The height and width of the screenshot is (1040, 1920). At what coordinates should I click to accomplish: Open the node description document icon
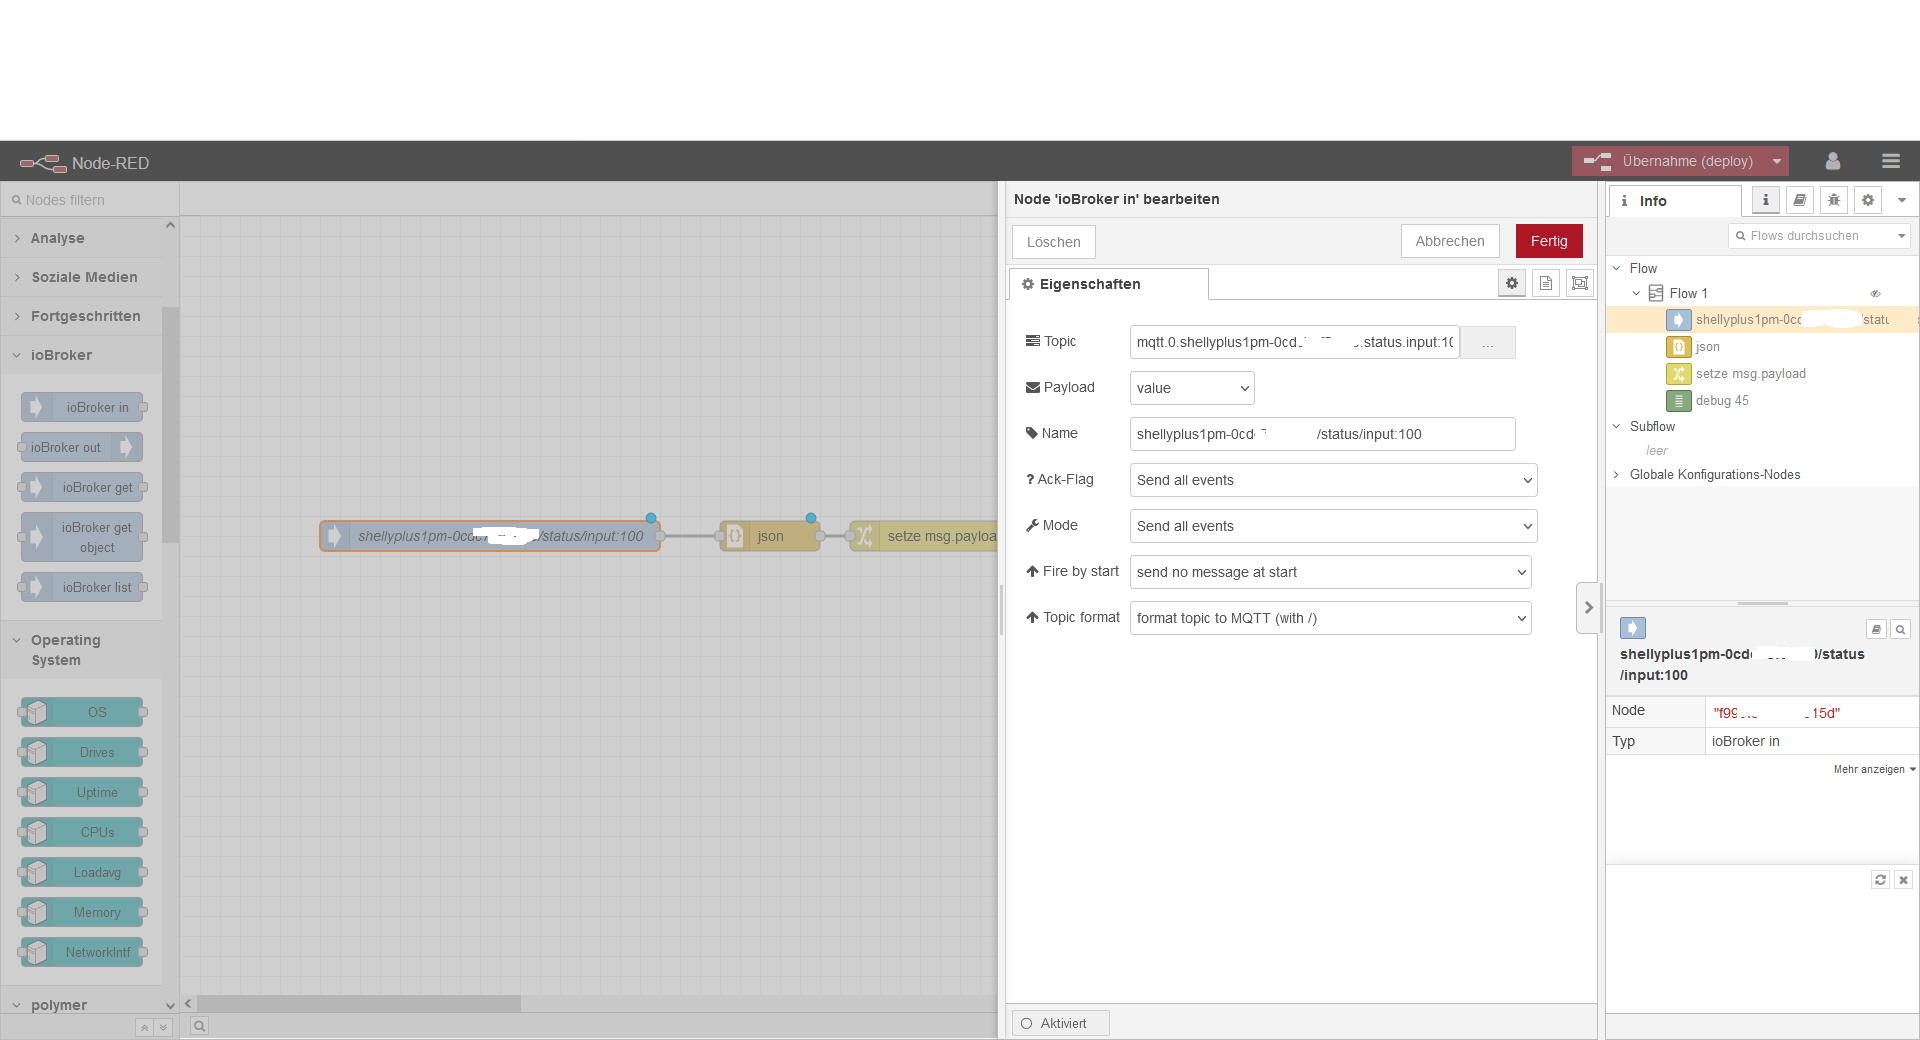tap(1546, 283)
